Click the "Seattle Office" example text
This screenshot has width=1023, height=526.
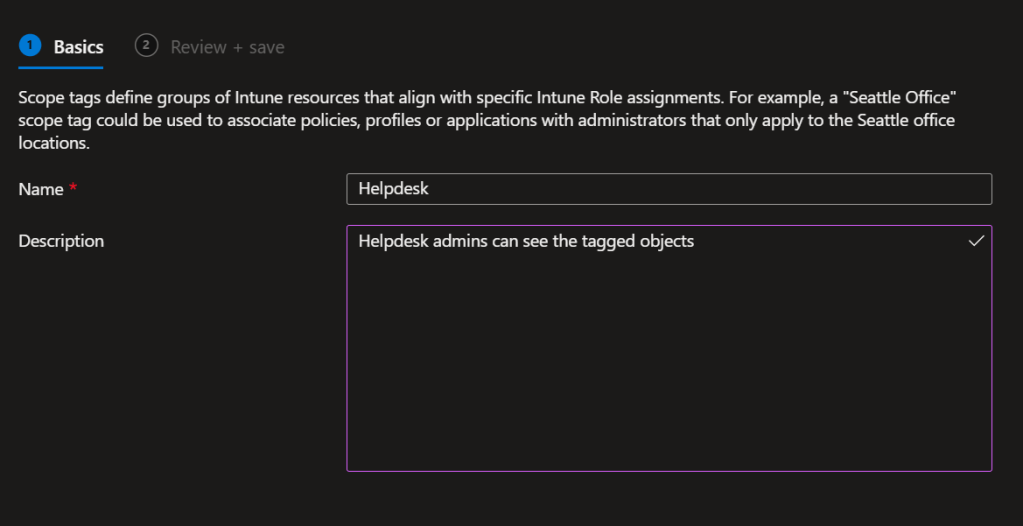[x=913, y=99]
